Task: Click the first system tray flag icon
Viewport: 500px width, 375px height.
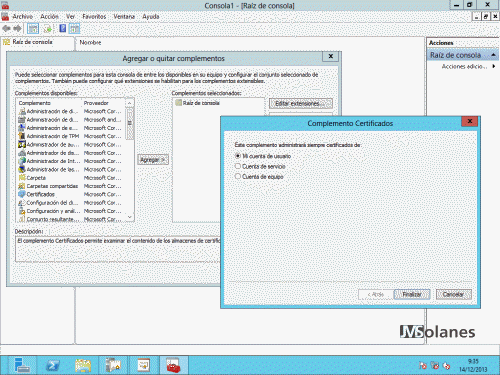Action: tap(422, 366)
